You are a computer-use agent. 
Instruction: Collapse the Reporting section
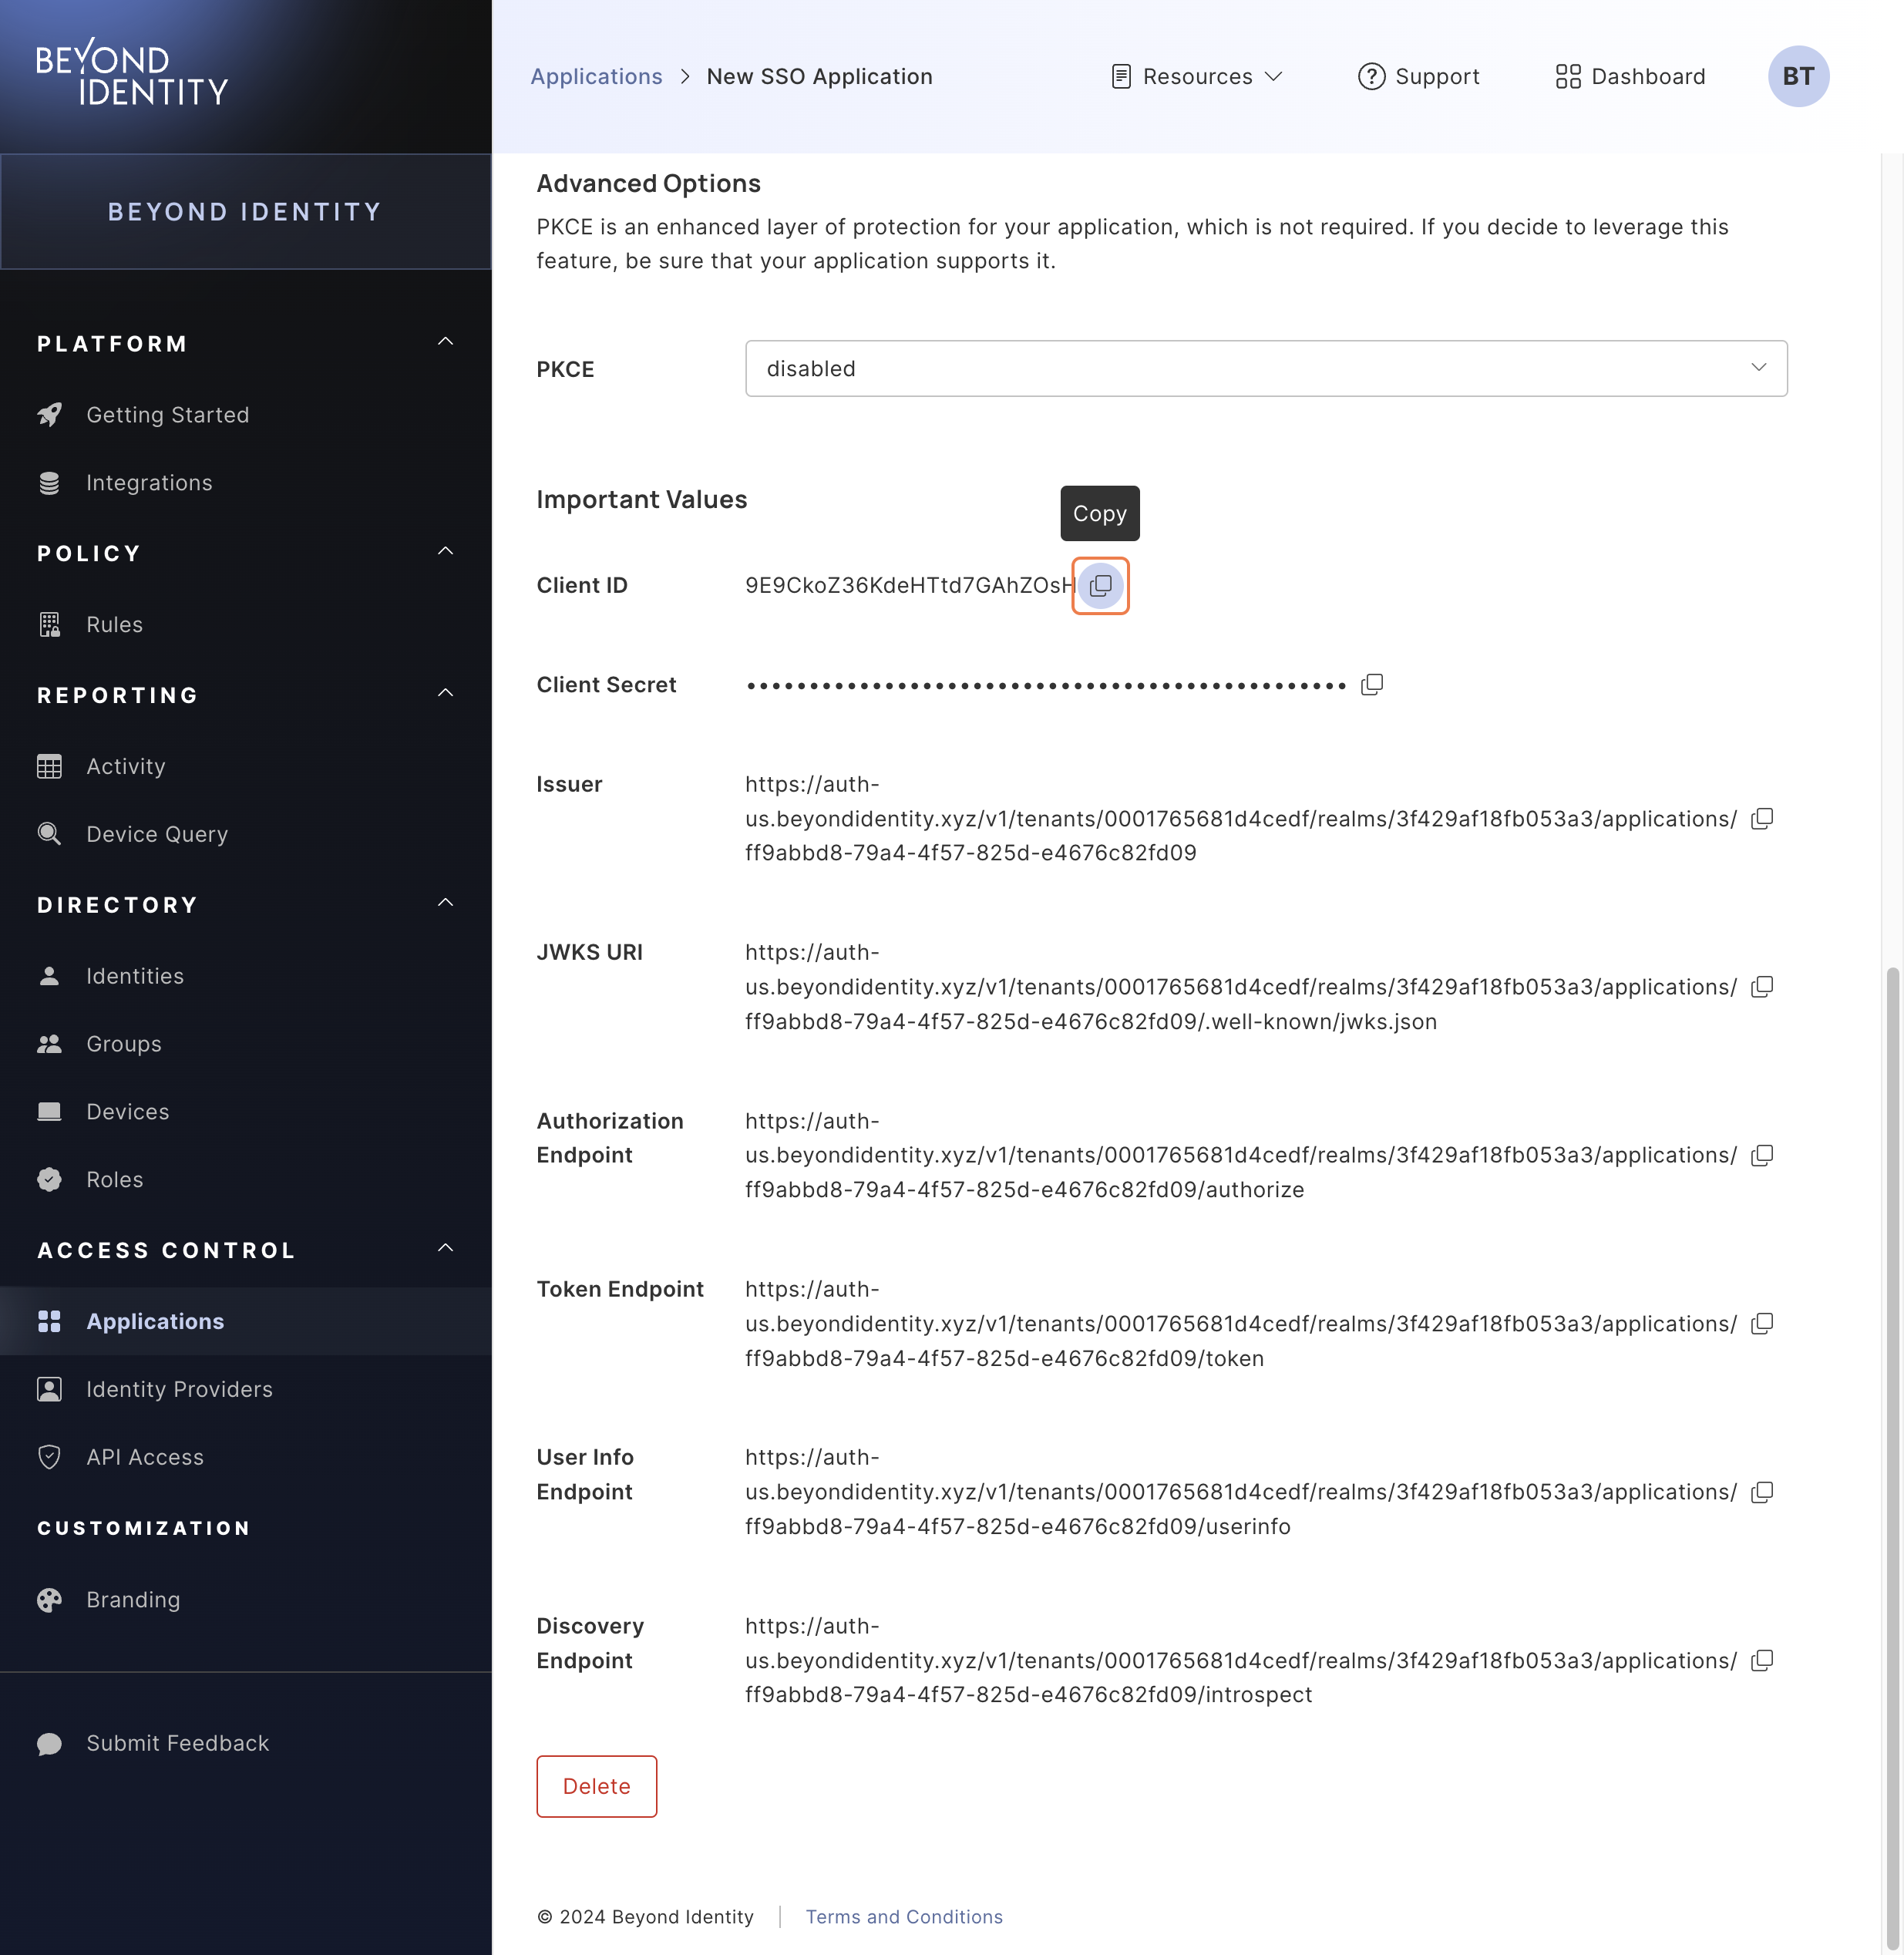click(446, 693)
